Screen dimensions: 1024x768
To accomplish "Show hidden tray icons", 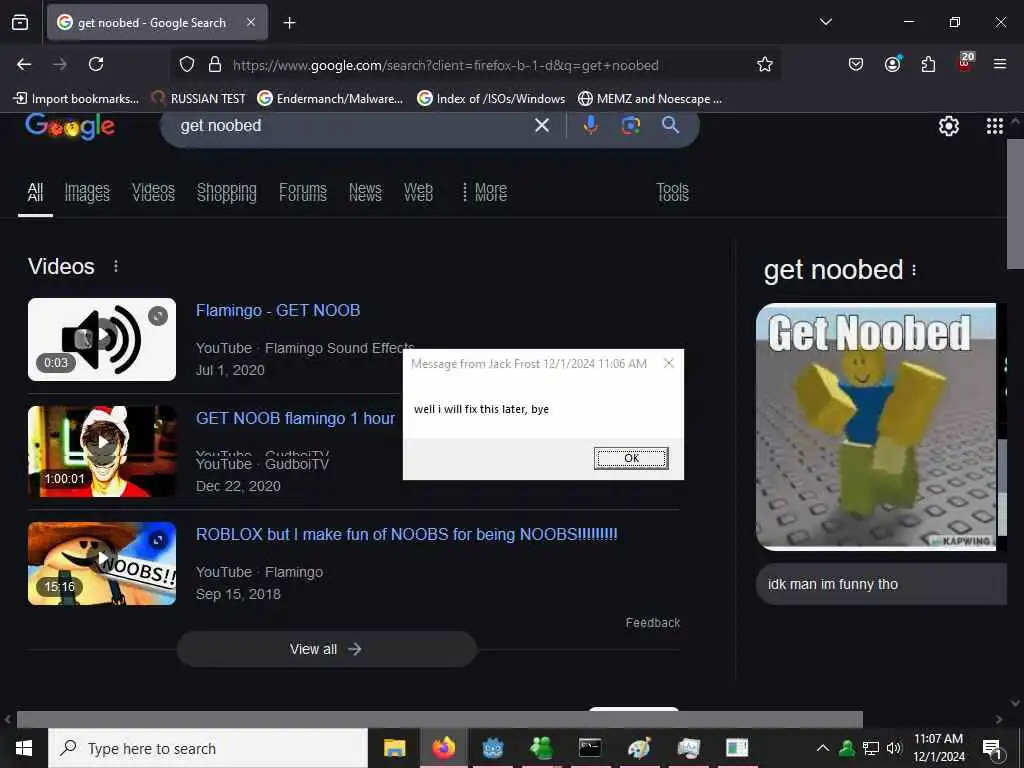I will [823, 748].
